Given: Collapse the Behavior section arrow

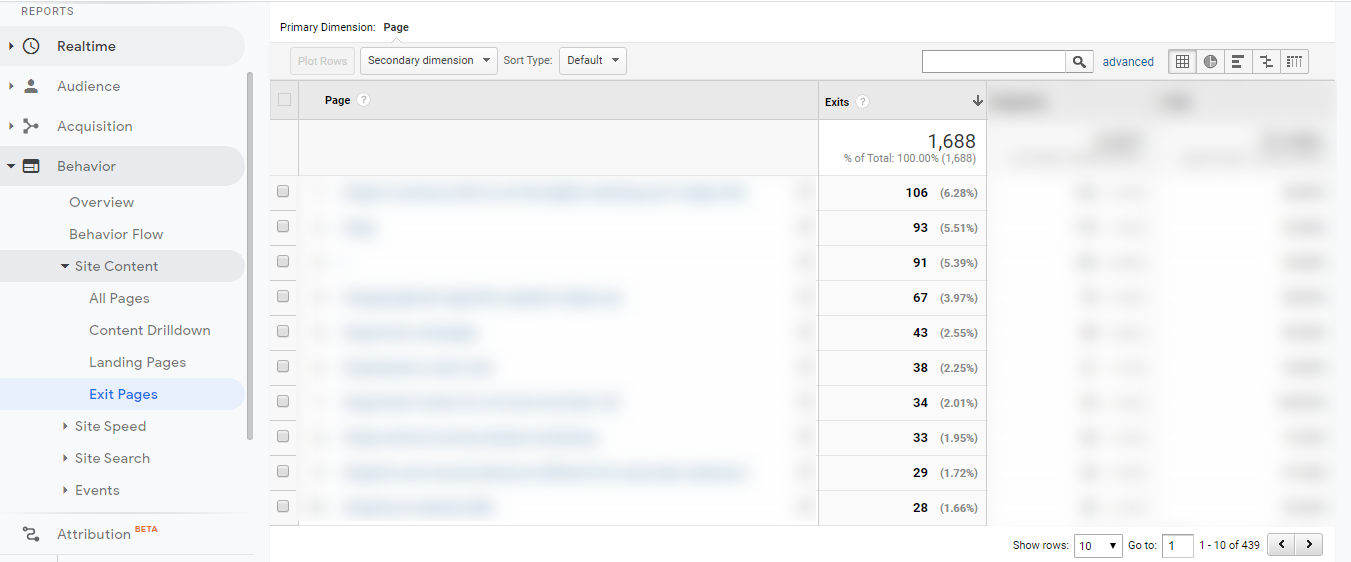Looking at the screenshot, I should 11,166.
